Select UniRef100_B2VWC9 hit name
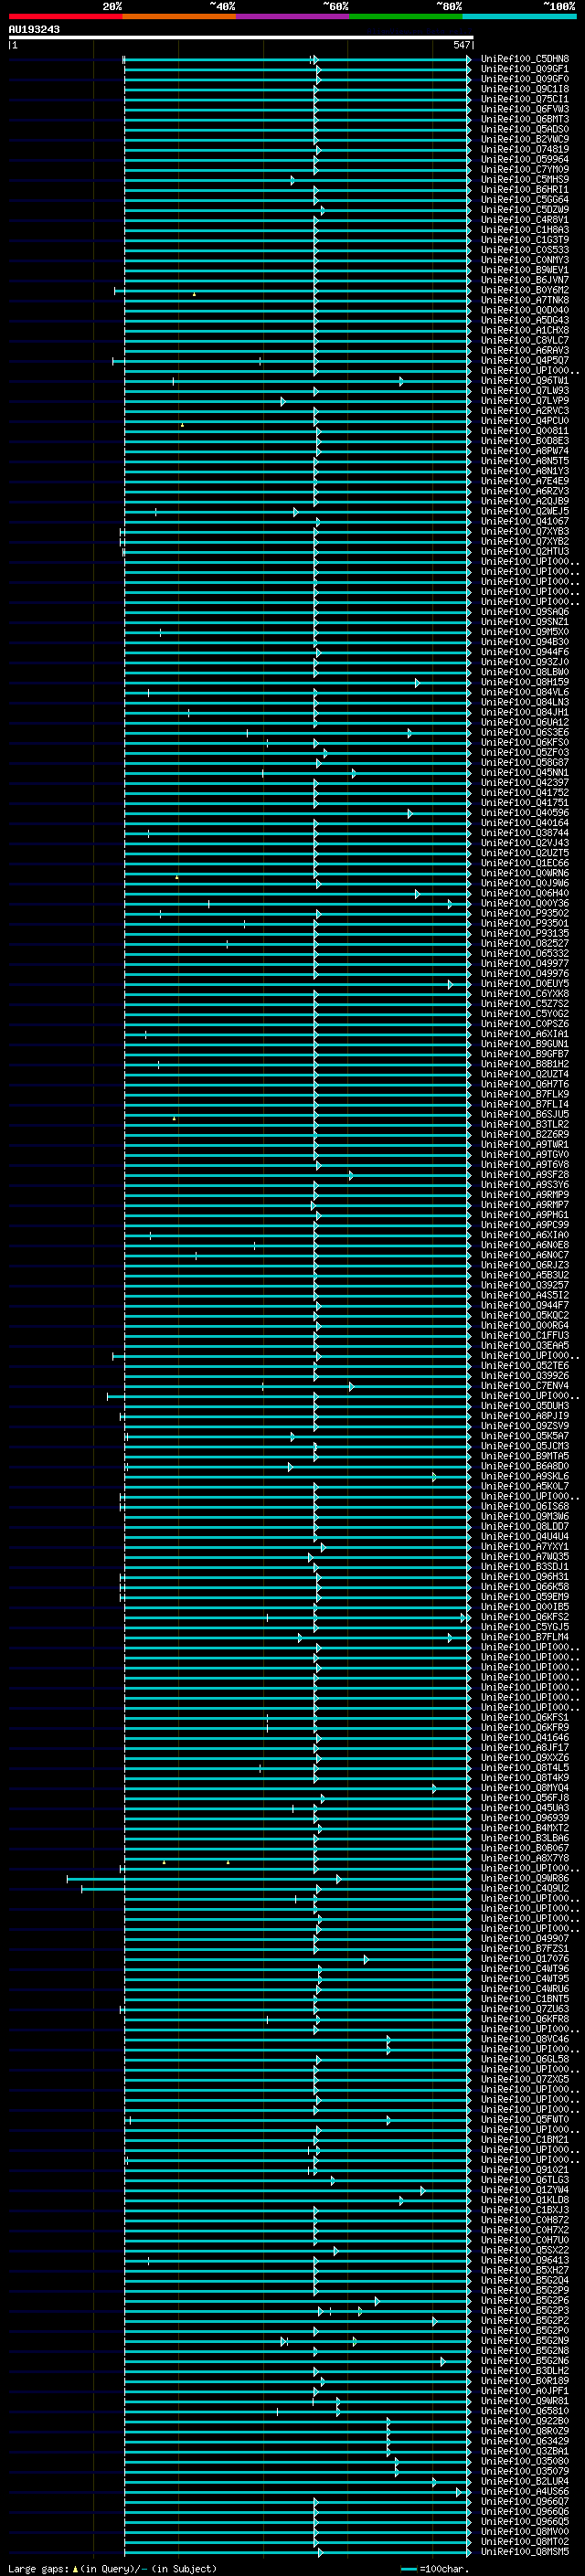Image resolution: width=585 pixels, height=2576 pixels. [525, 139]
